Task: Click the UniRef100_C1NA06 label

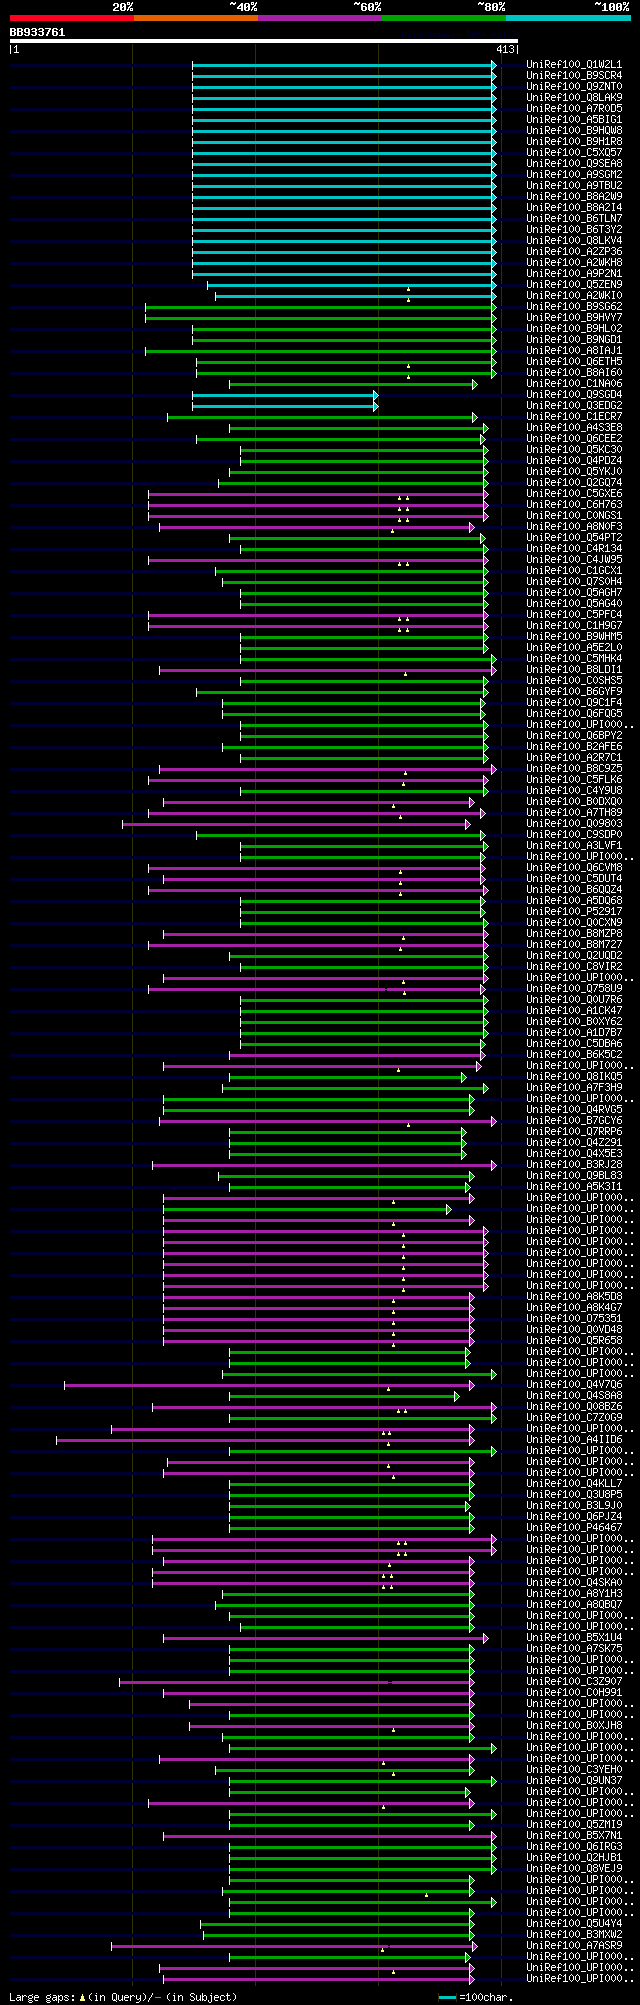Action: point(574,383)
